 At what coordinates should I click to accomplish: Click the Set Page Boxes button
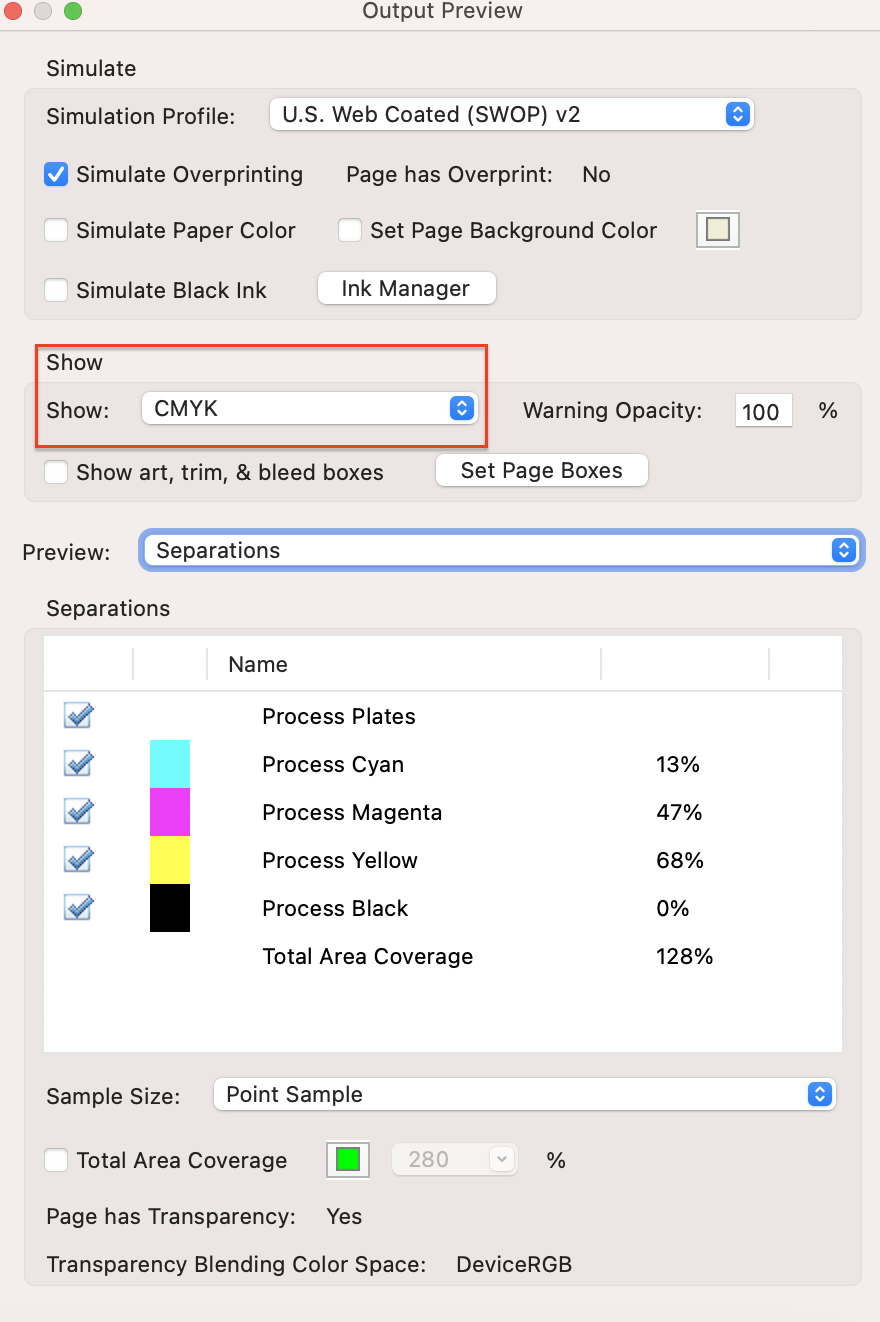[541, 470]
